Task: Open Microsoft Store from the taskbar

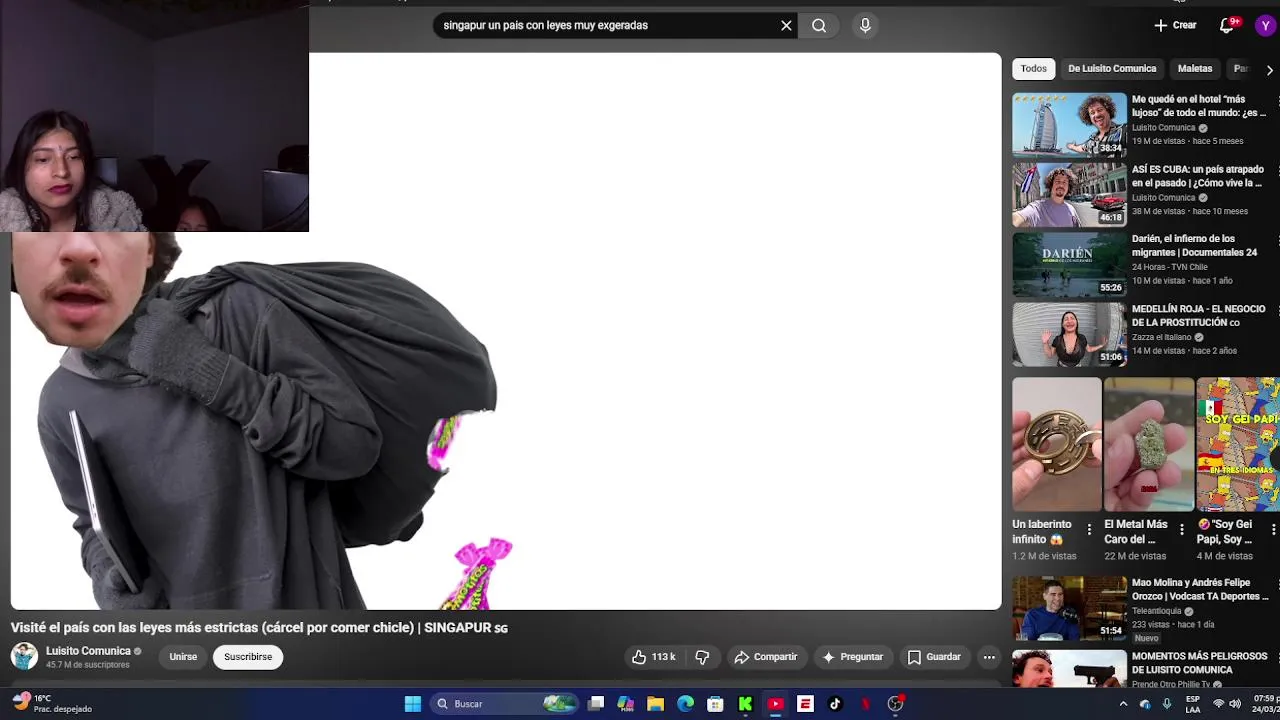Action: [715, 704]
